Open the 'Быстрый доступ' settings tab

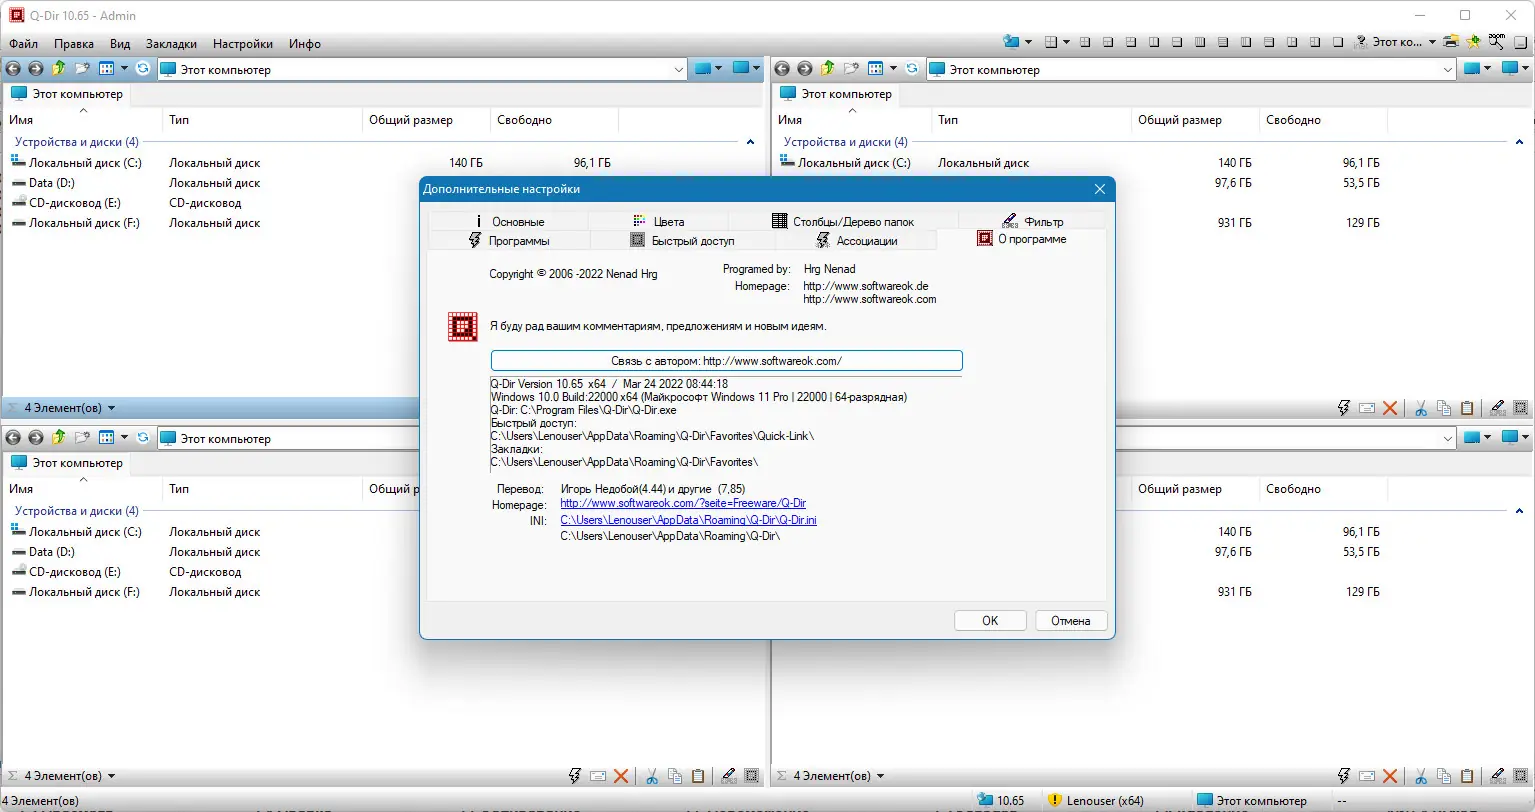coord(683,240)
